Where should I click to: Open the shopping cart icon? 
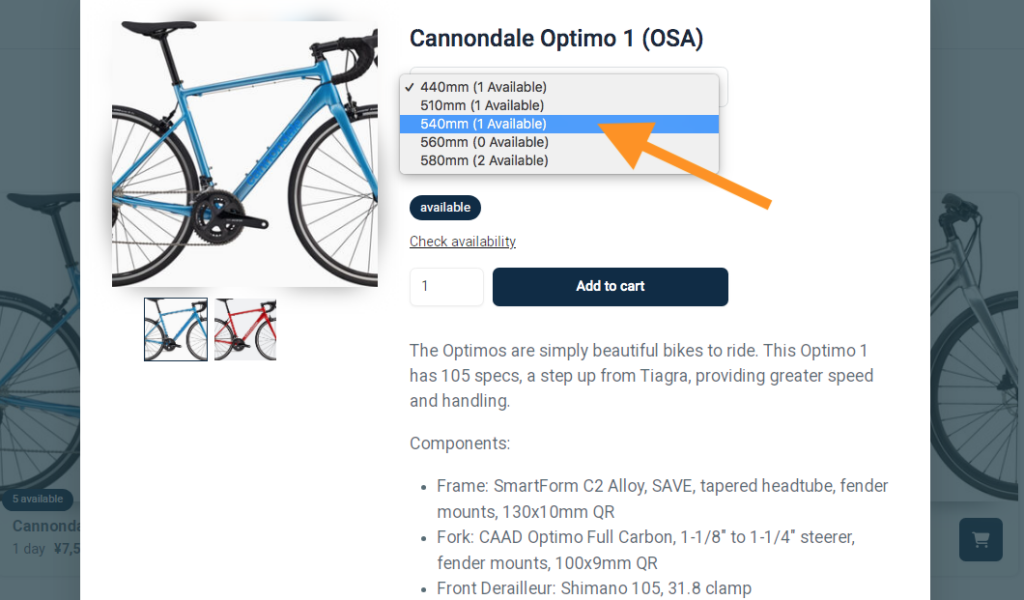point(980,539)
